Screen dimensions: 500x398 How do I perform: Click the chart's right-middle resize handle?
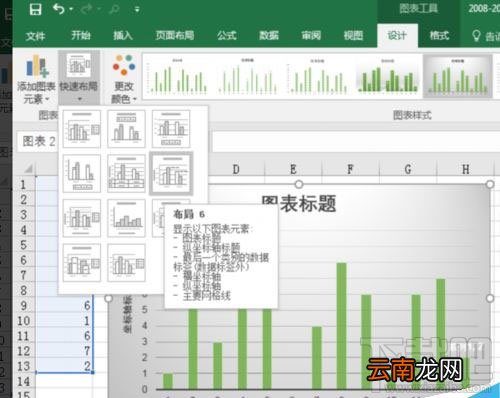point(490,298)
